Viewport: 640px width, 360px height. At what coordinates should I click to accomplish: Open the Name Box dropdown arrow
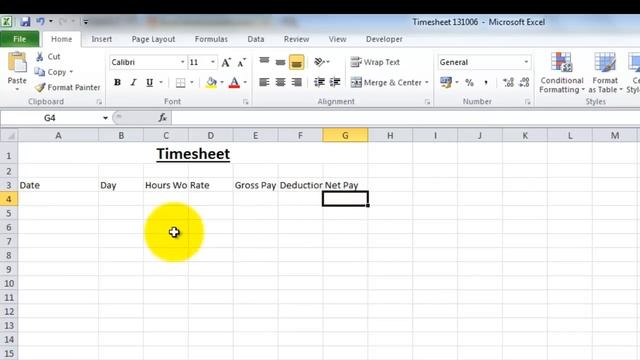pos(105,118)
